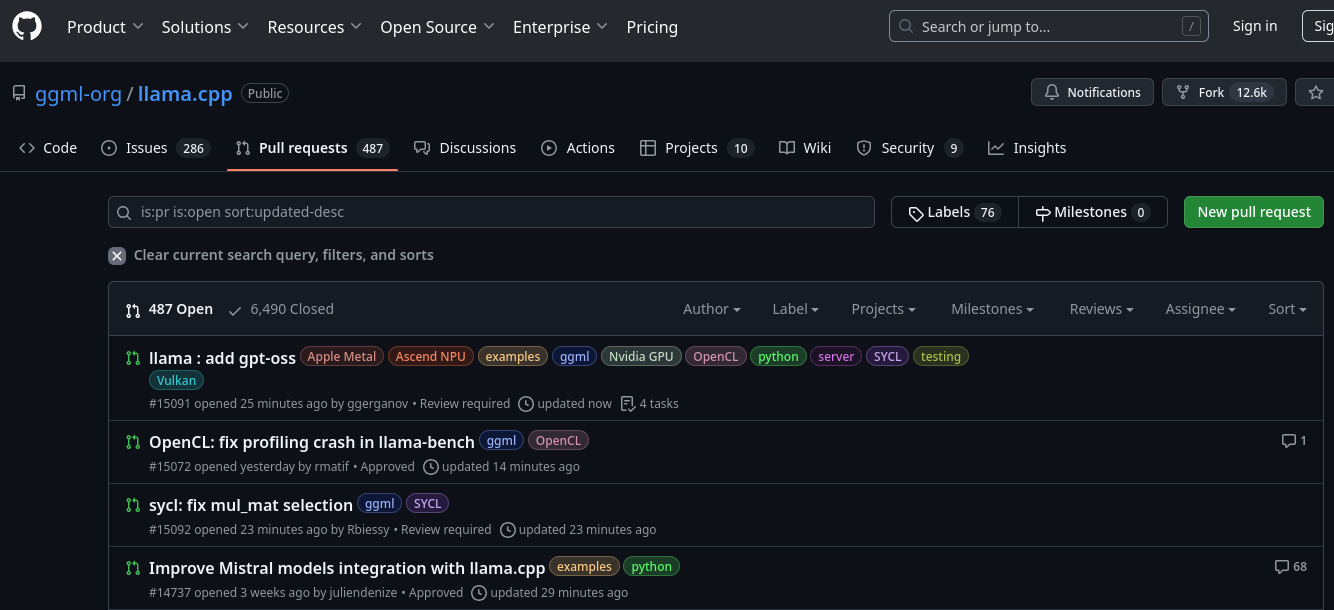This screenshot has width=1334, height=610.
Task: Click the Pricing link in the header
Action: point(652,27)
